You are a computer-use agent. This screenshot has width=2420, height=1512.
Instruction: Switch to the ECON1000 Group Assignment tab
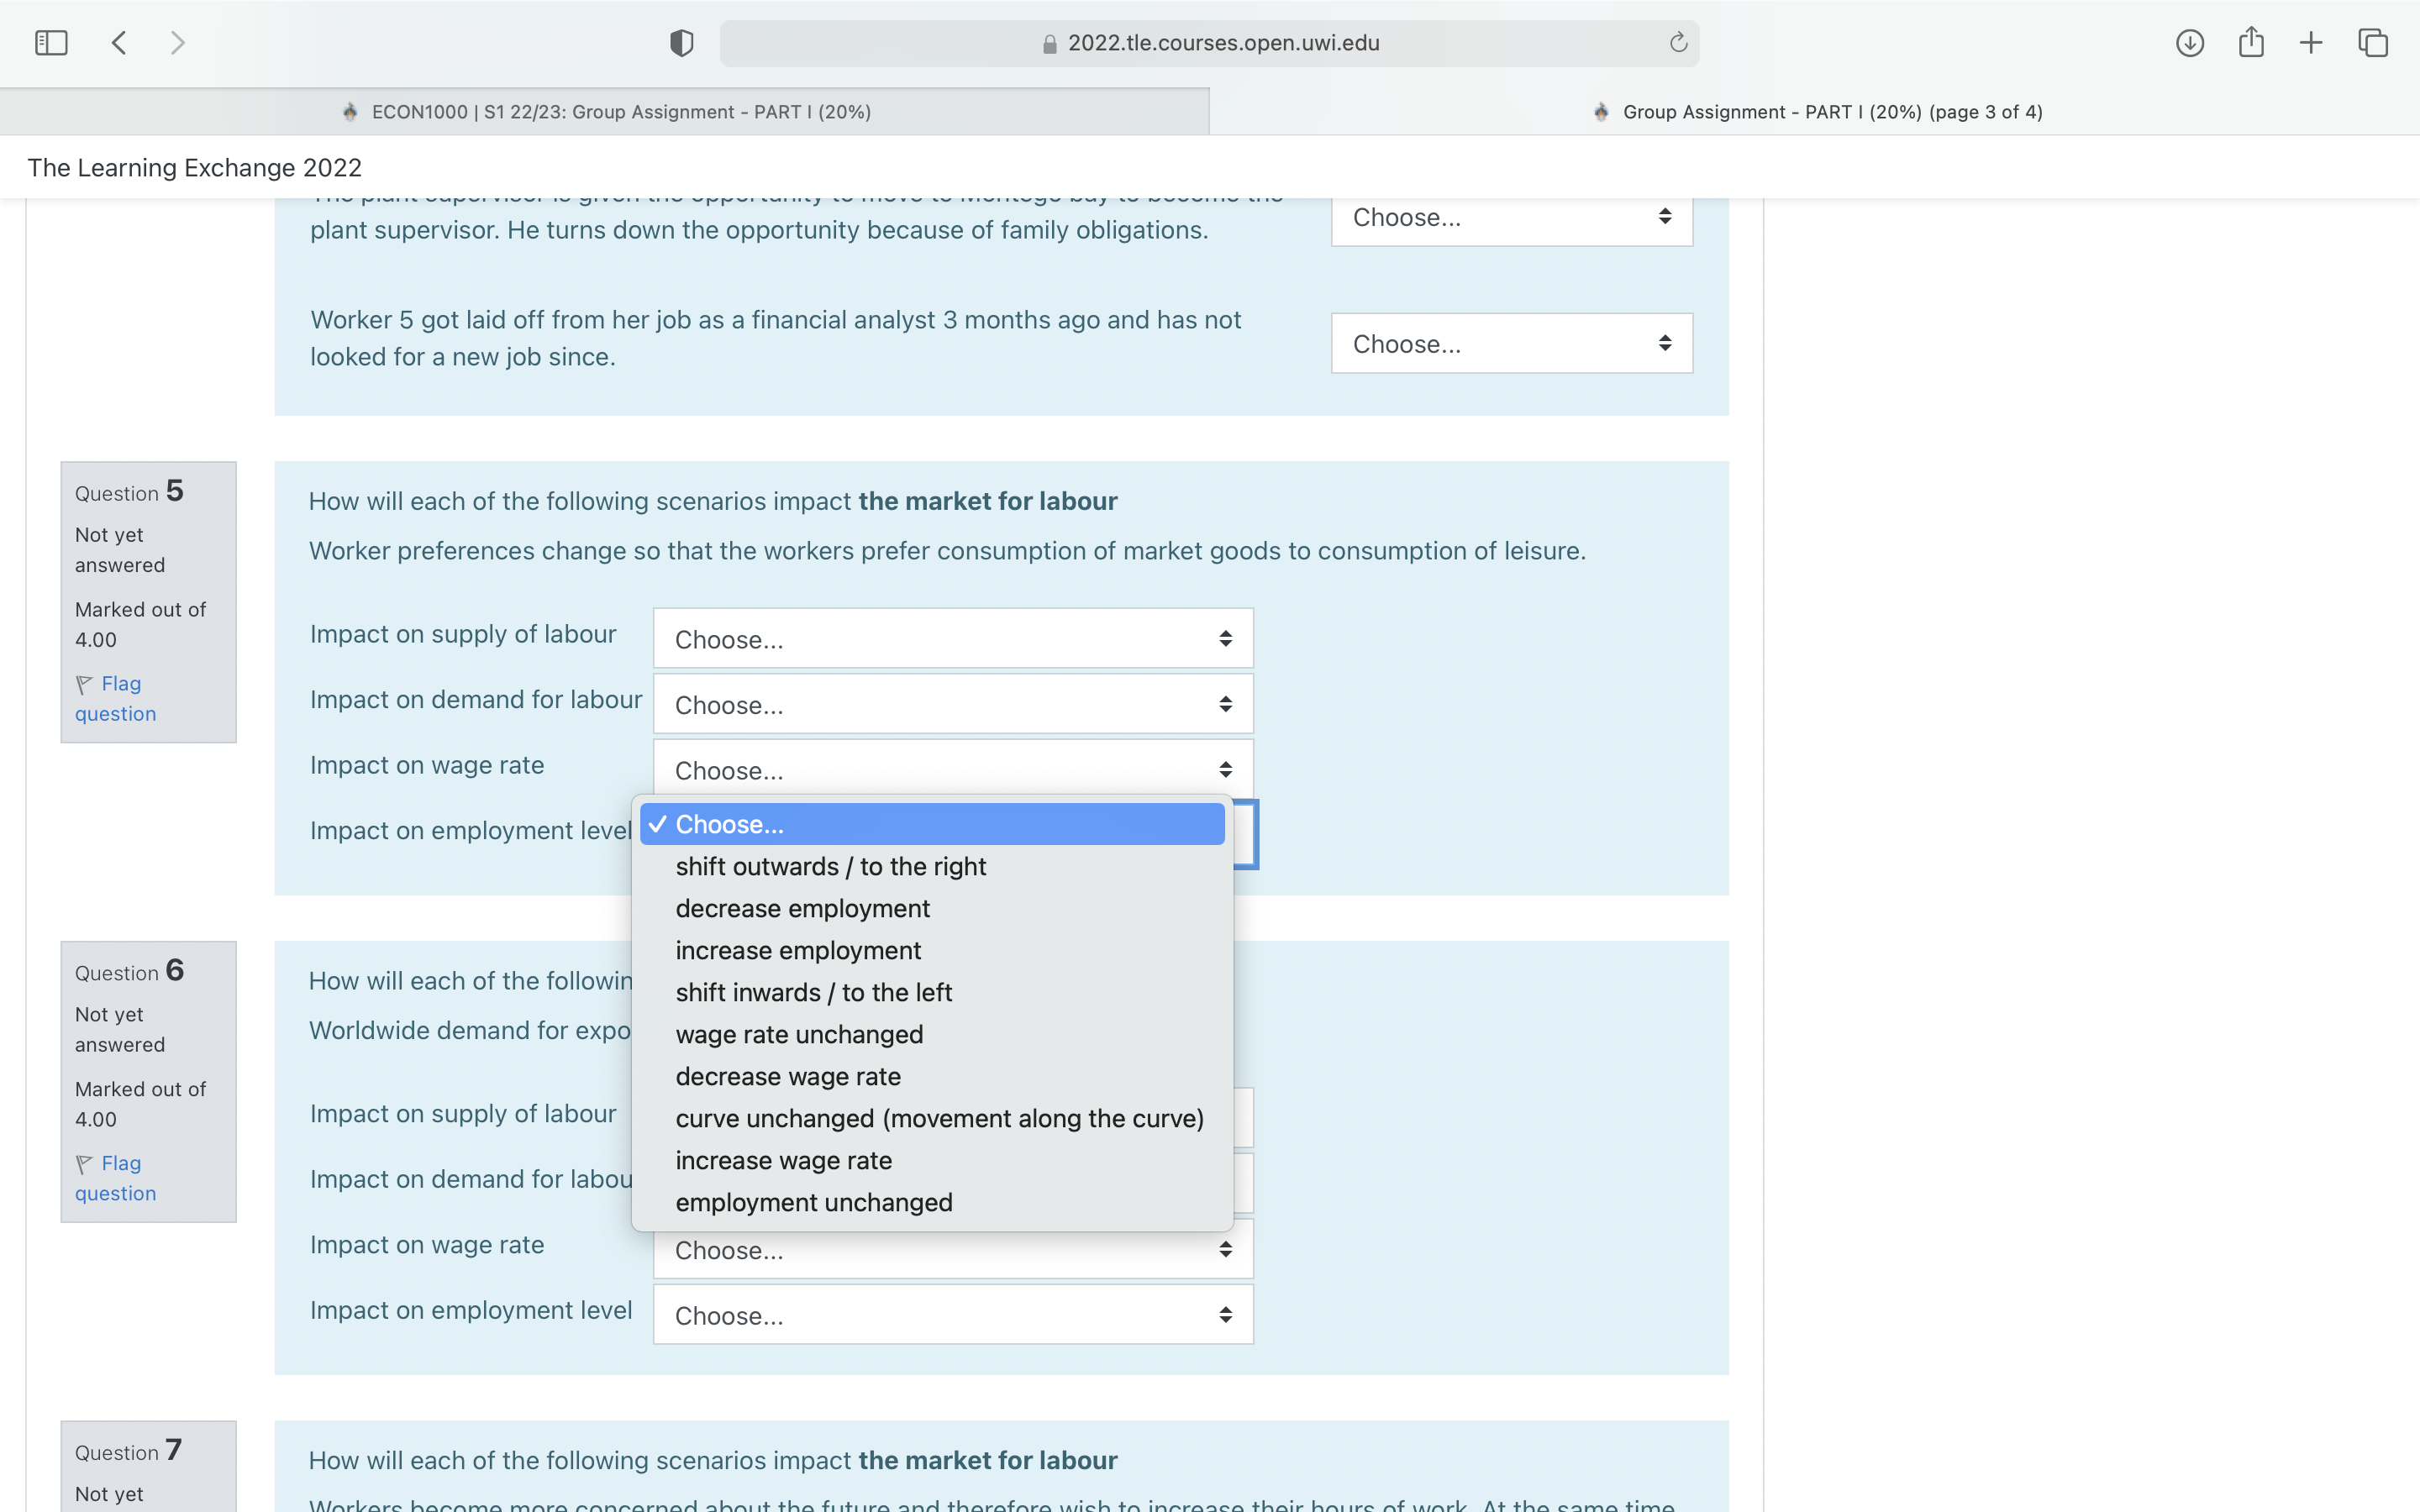click(605, 112)
